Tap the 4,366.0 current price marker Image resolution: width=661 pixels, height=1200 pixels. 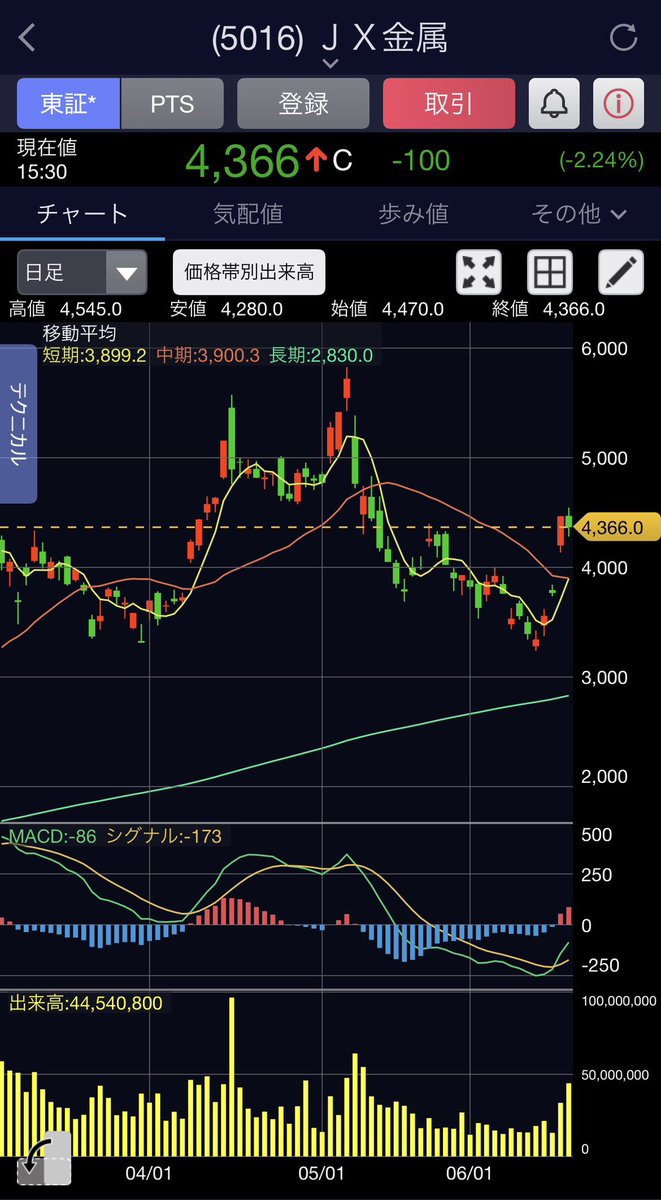[x=618, y=527]
